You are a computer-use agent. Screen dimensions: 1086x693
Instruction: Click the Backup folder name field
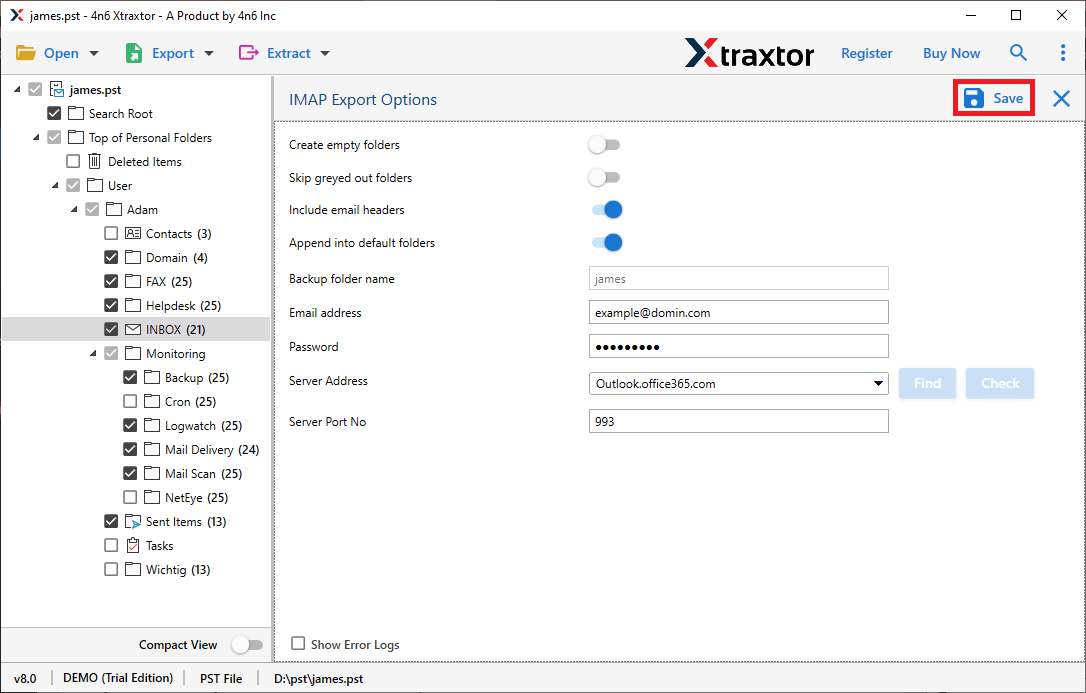coord(738,278)
